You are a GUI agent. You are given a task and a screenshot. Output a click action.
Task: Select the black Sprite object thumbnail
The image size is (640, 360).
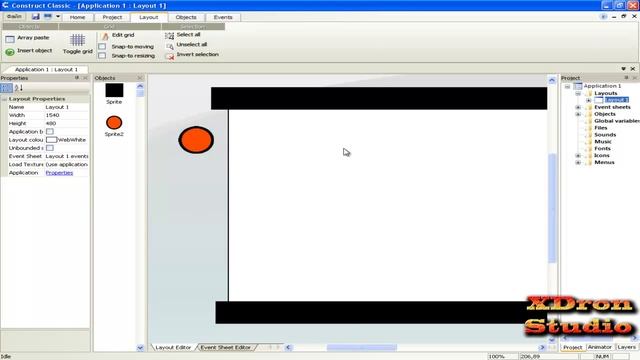click(x=114, y=90)
